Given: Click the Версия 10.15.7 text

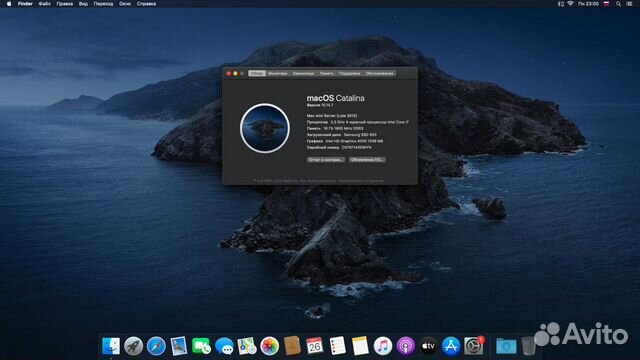Looking at the screenshot, I should point(320,105).
